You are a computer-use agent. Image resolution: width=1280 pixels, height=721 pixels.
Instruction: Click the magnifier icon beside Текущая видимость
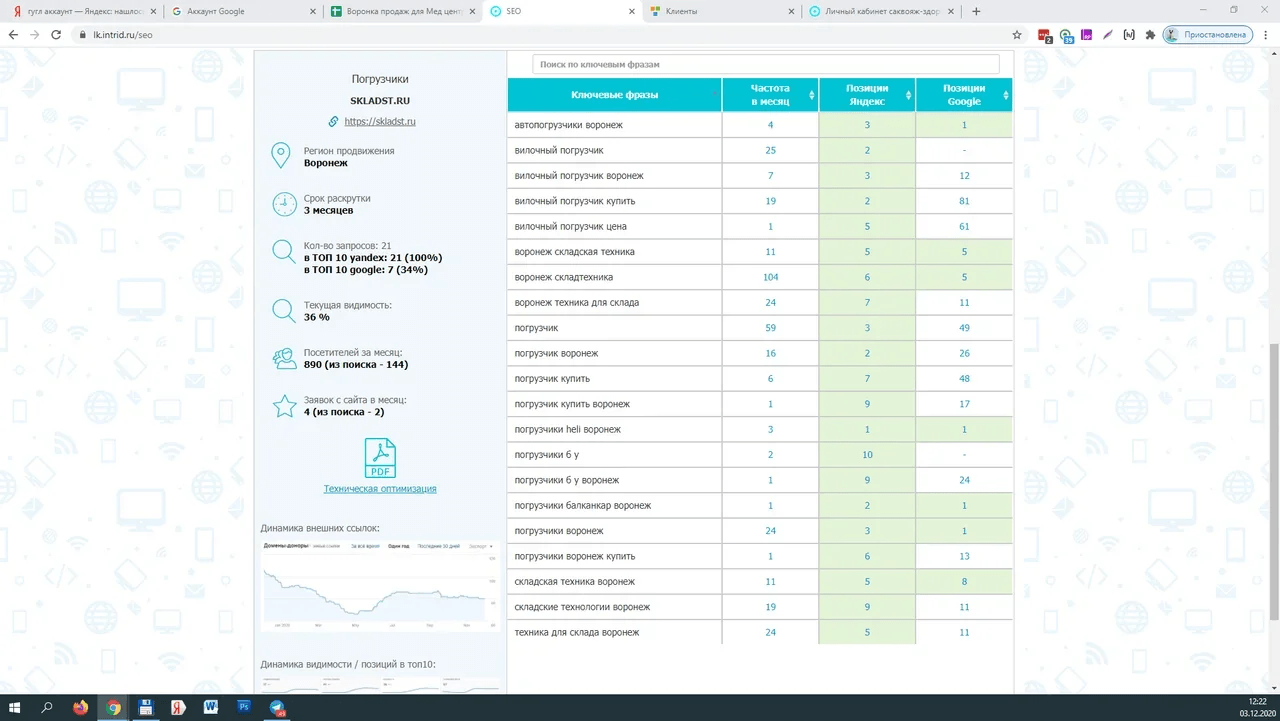pyautogui.click(x=284, y=311)
